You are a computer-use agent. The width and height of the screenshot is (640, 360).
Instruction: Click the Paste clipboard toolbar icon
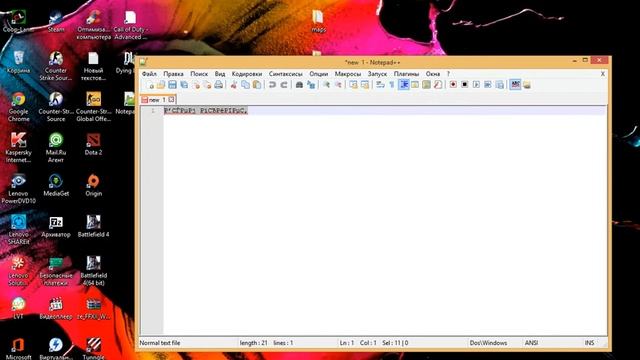click(257, 85)
